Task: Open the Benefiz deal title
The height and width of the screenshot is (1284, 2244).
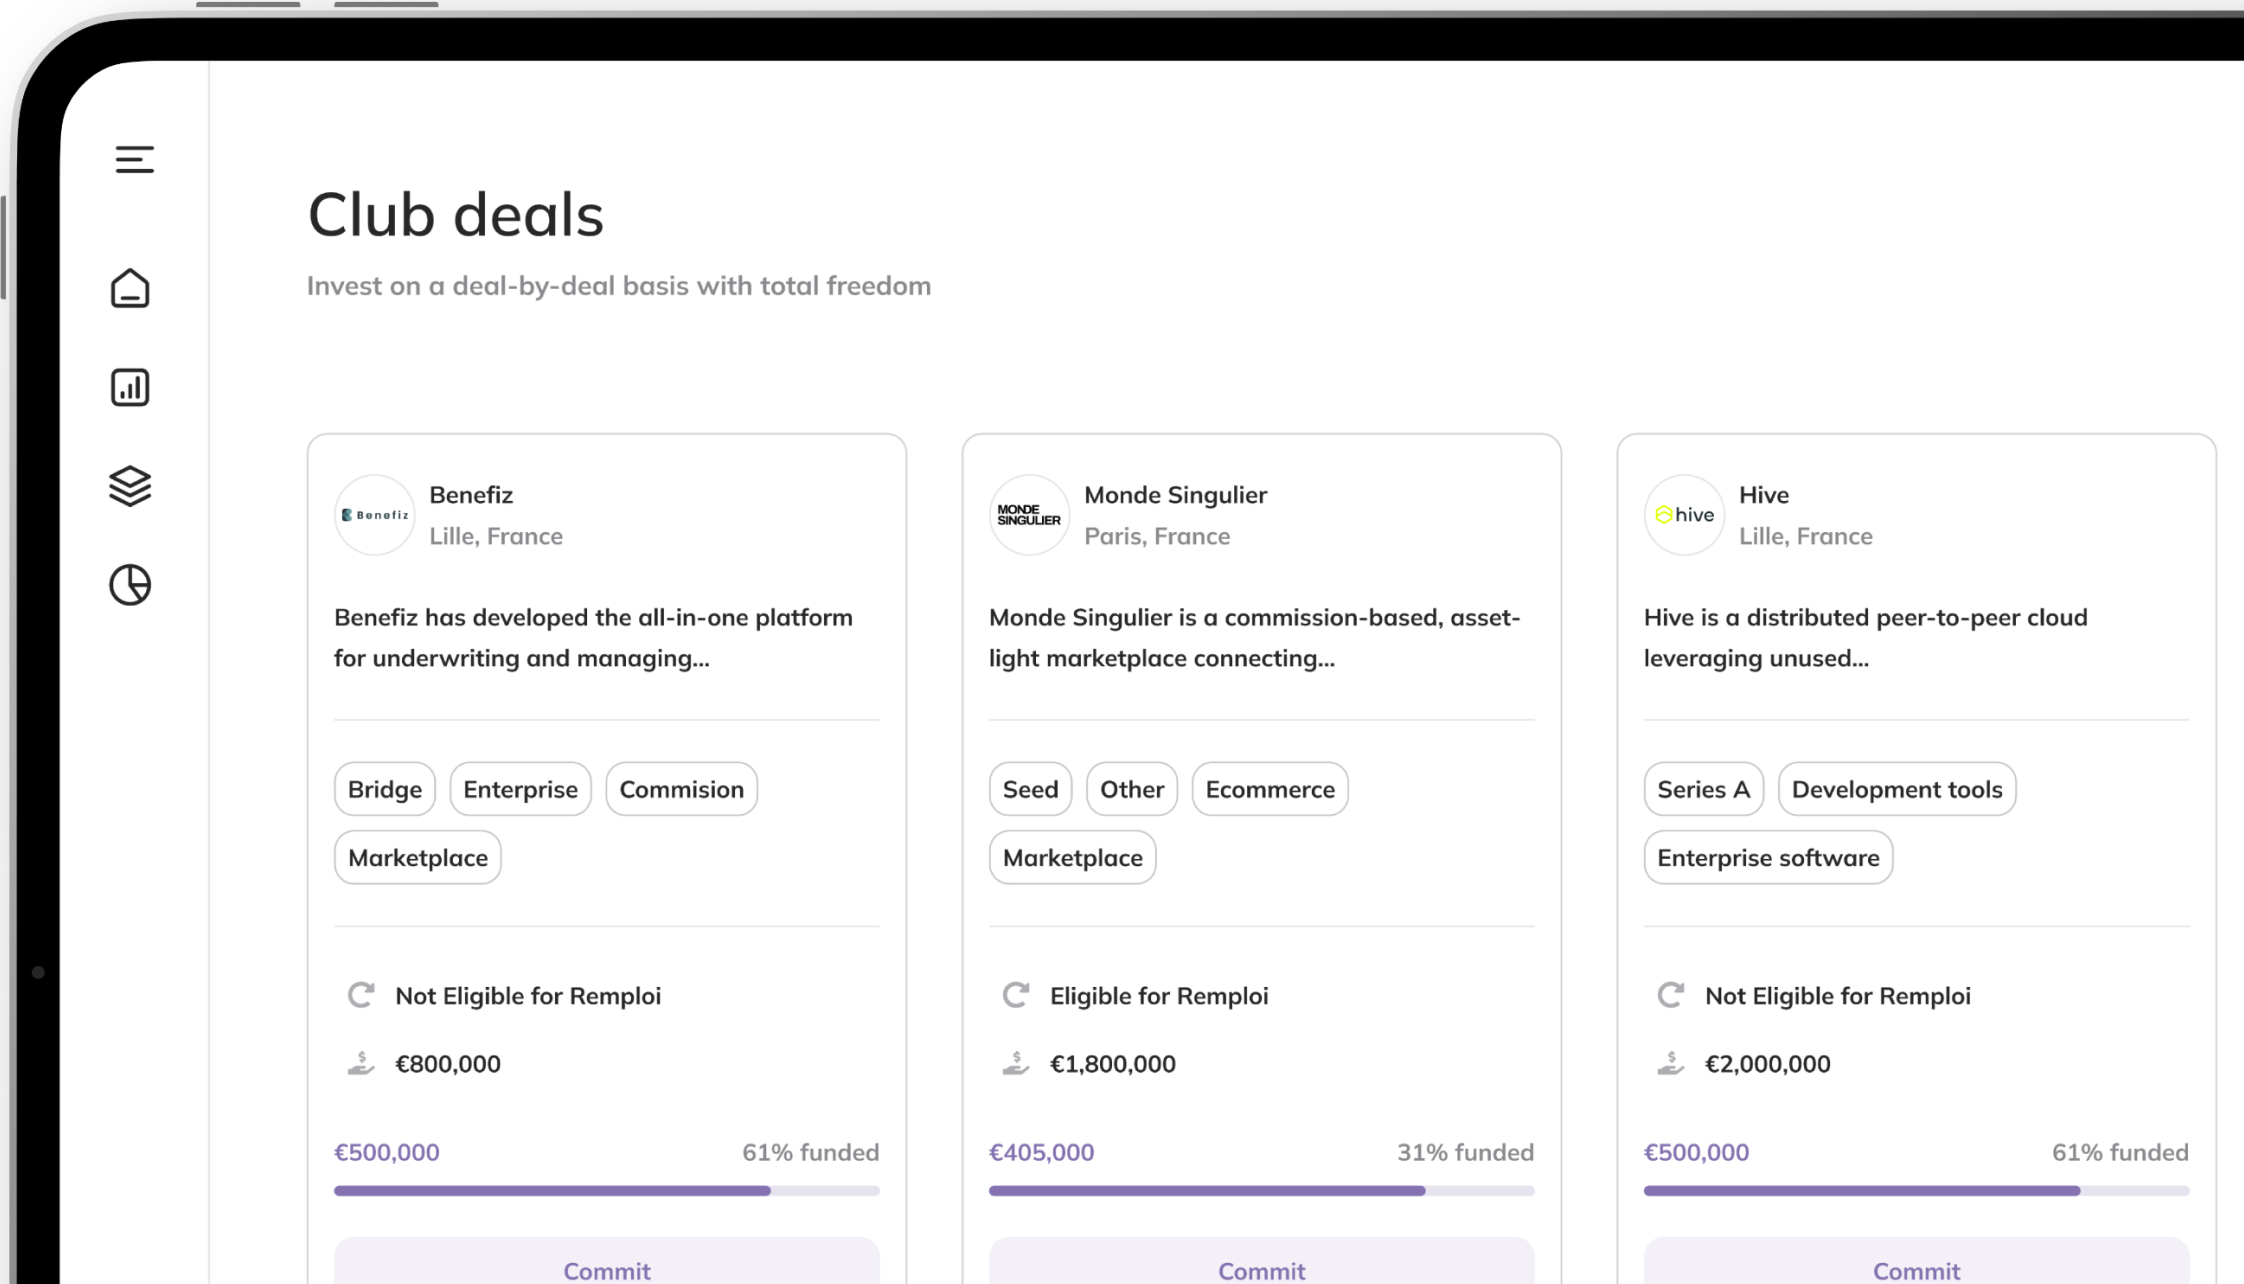Action: pos(471,495)
